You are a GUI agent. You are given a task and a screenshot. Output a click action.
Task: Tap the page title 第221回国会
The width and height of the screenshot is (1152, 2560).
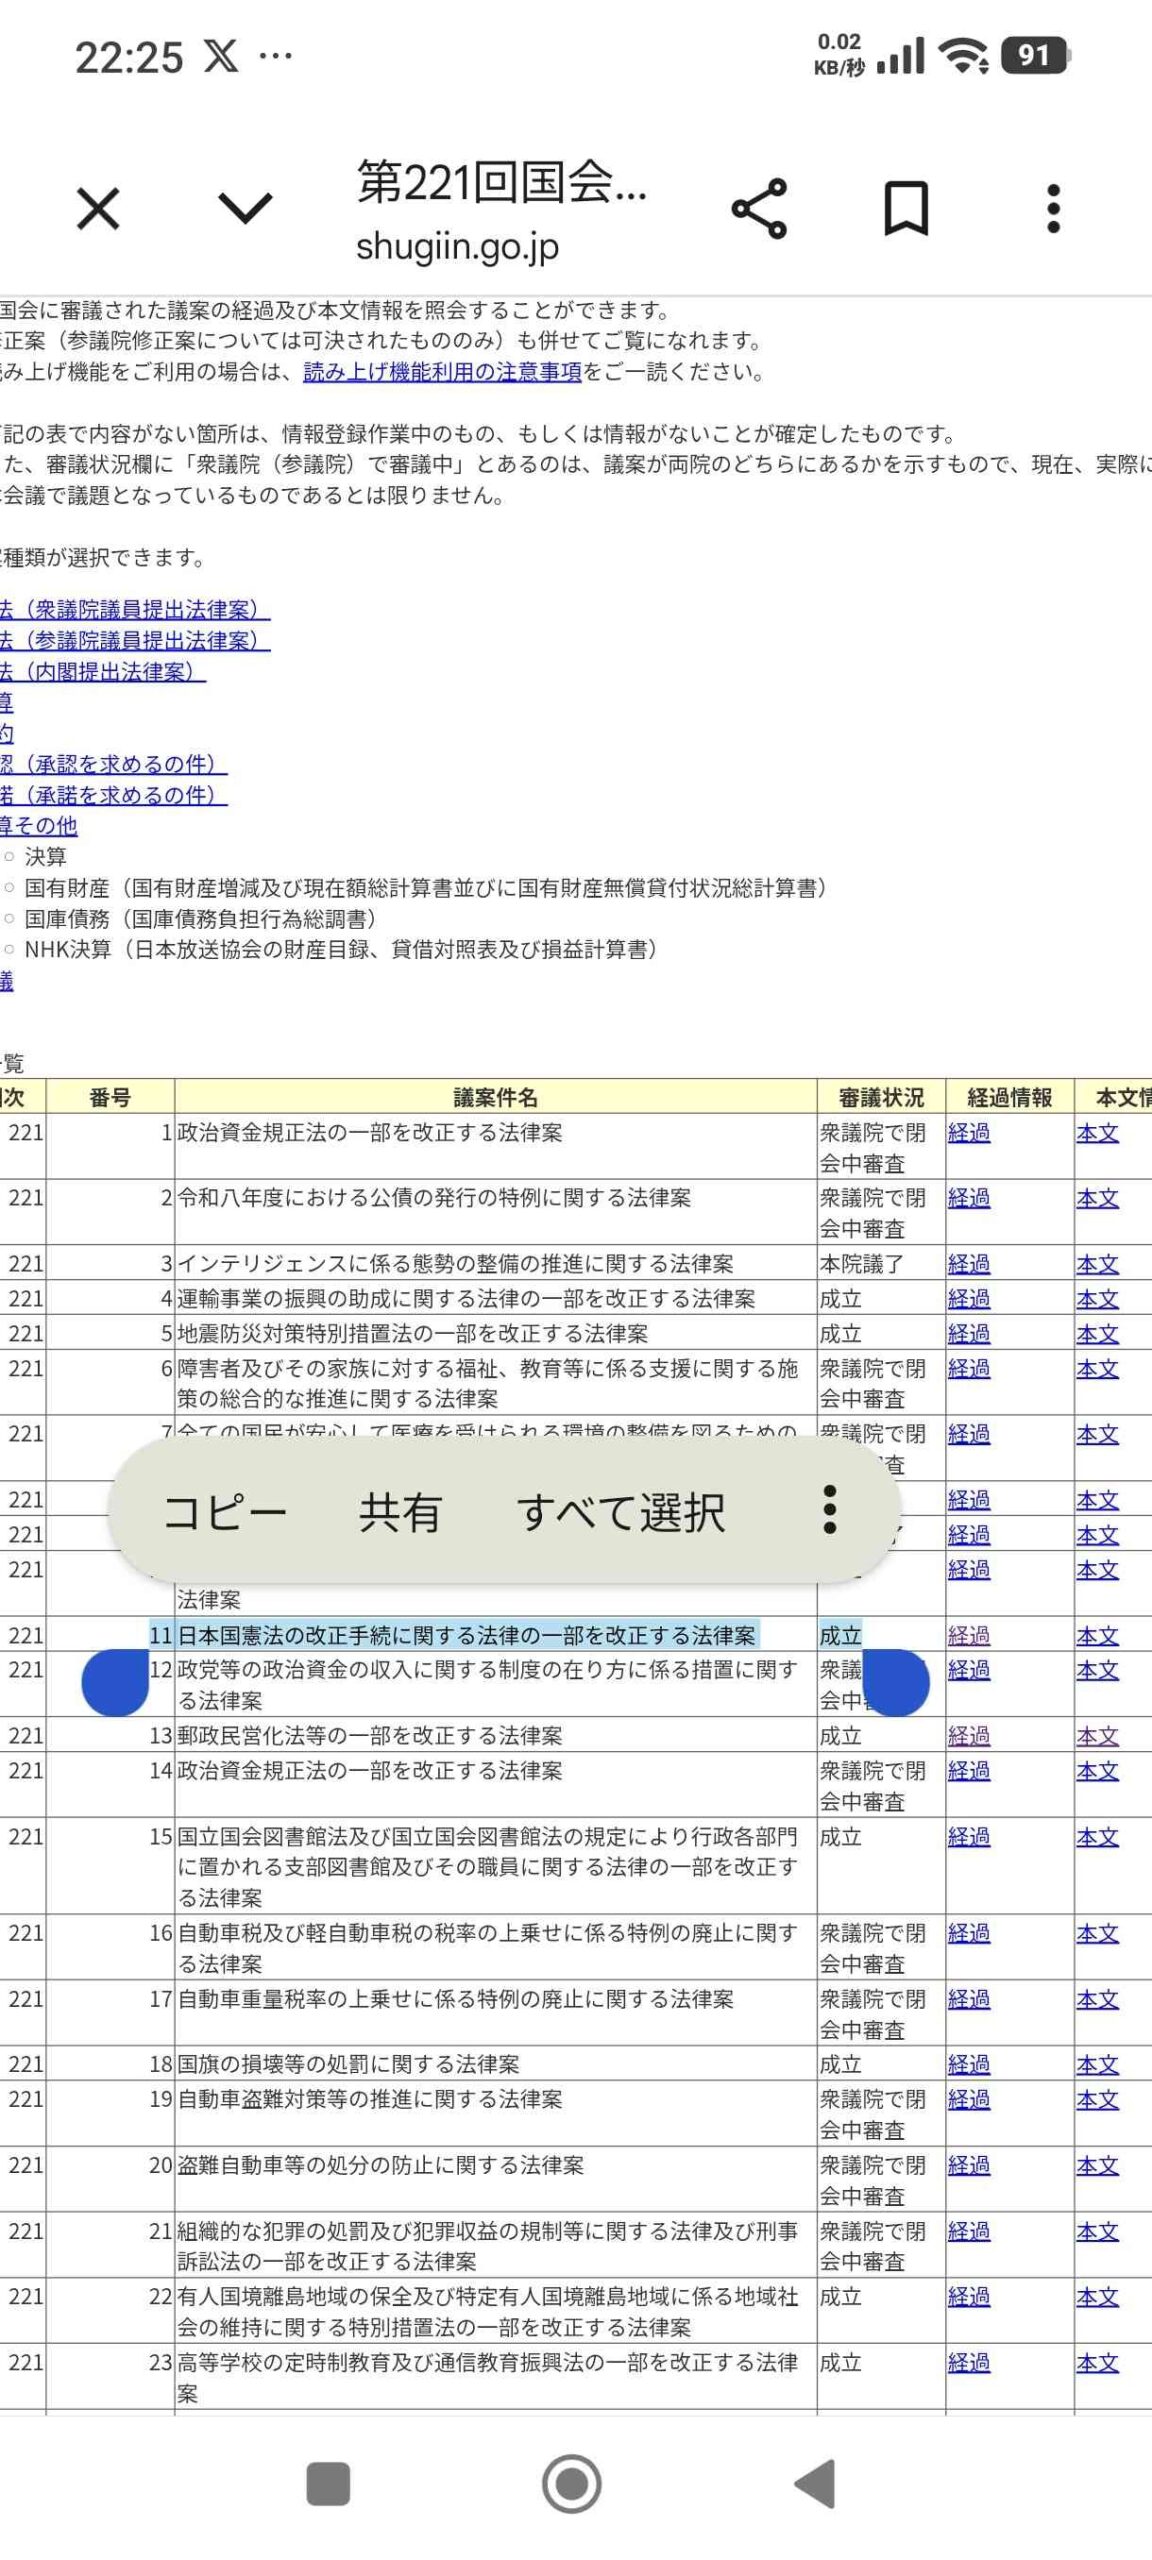501,183
